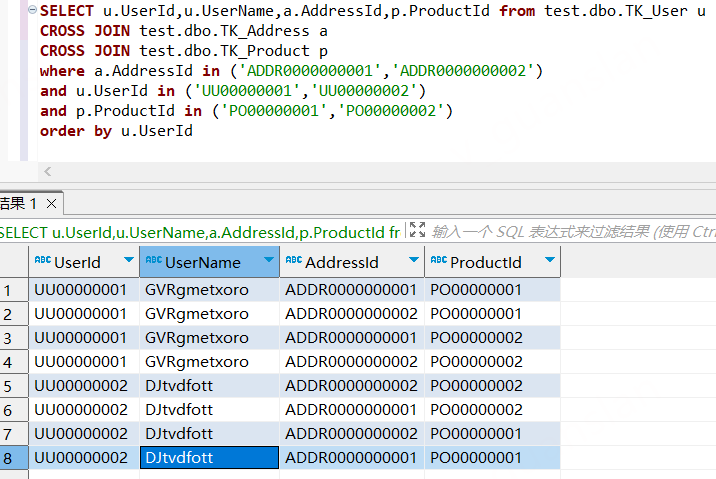
Task: Click the expand filter panel icon
Action: (x=417, y=231)
